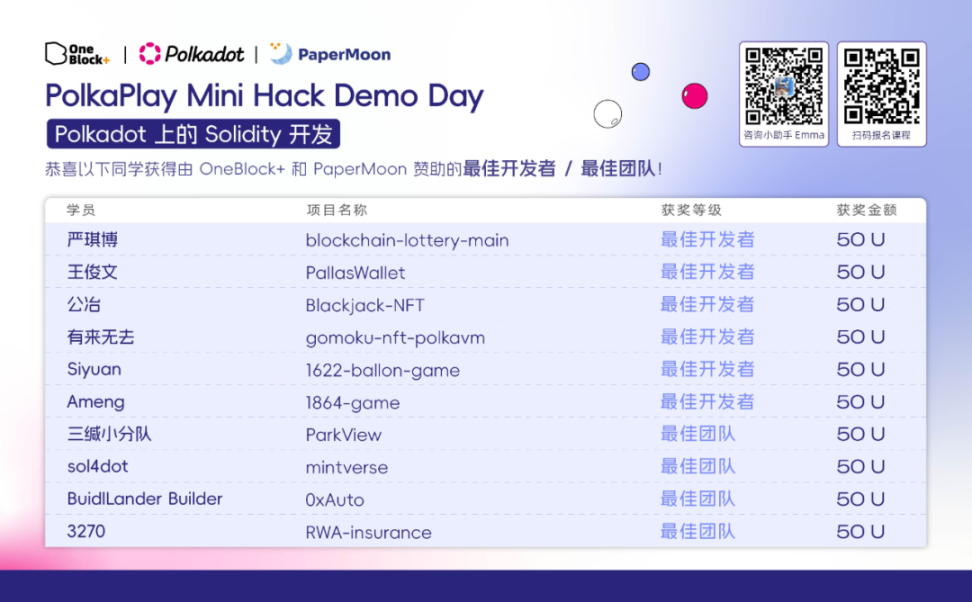
Task: Click project 0xAuto
Action: coord(335,500)
